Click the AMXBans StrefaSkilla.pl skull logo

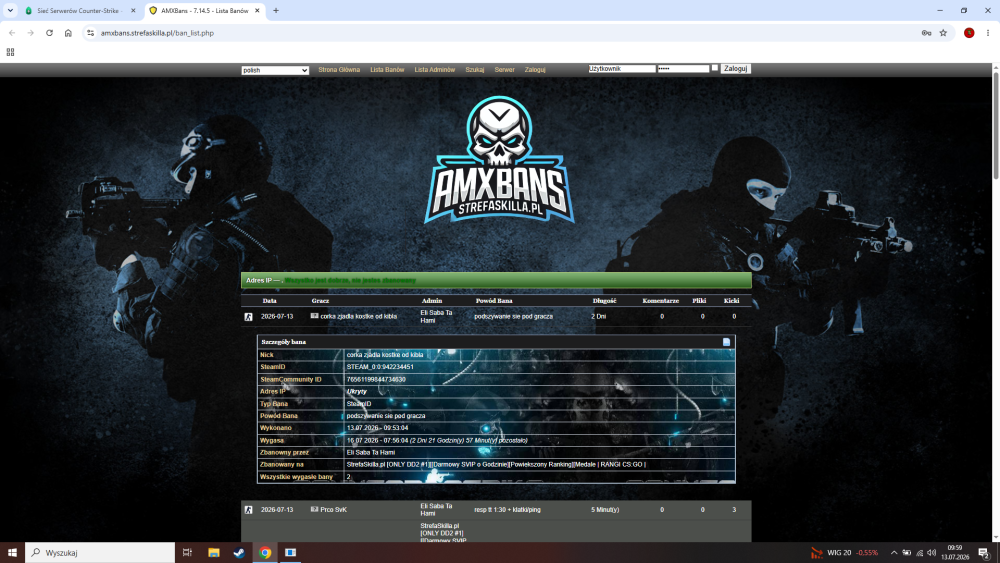(499, 160)
